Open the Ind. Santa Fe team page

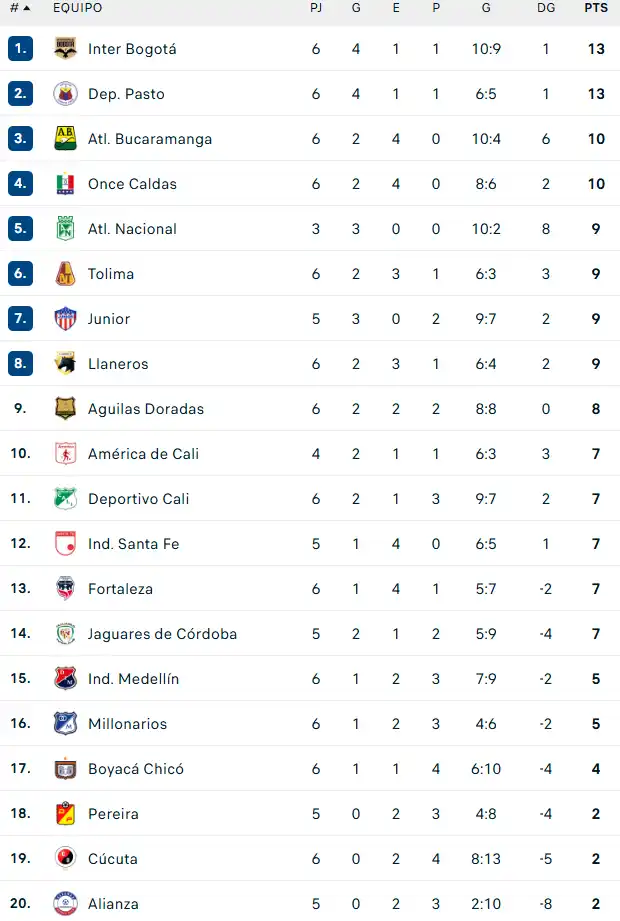[134, 544]
